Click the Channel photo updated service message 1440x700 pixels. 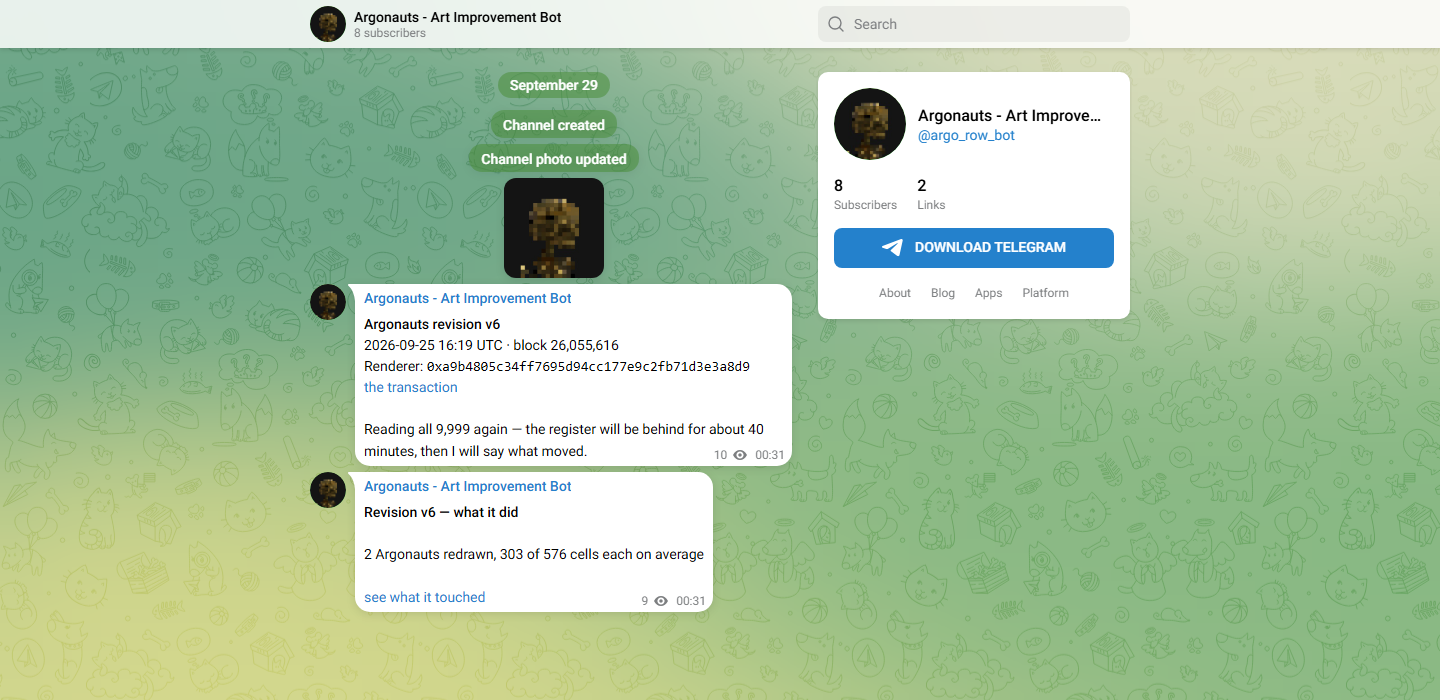point(554,159)
